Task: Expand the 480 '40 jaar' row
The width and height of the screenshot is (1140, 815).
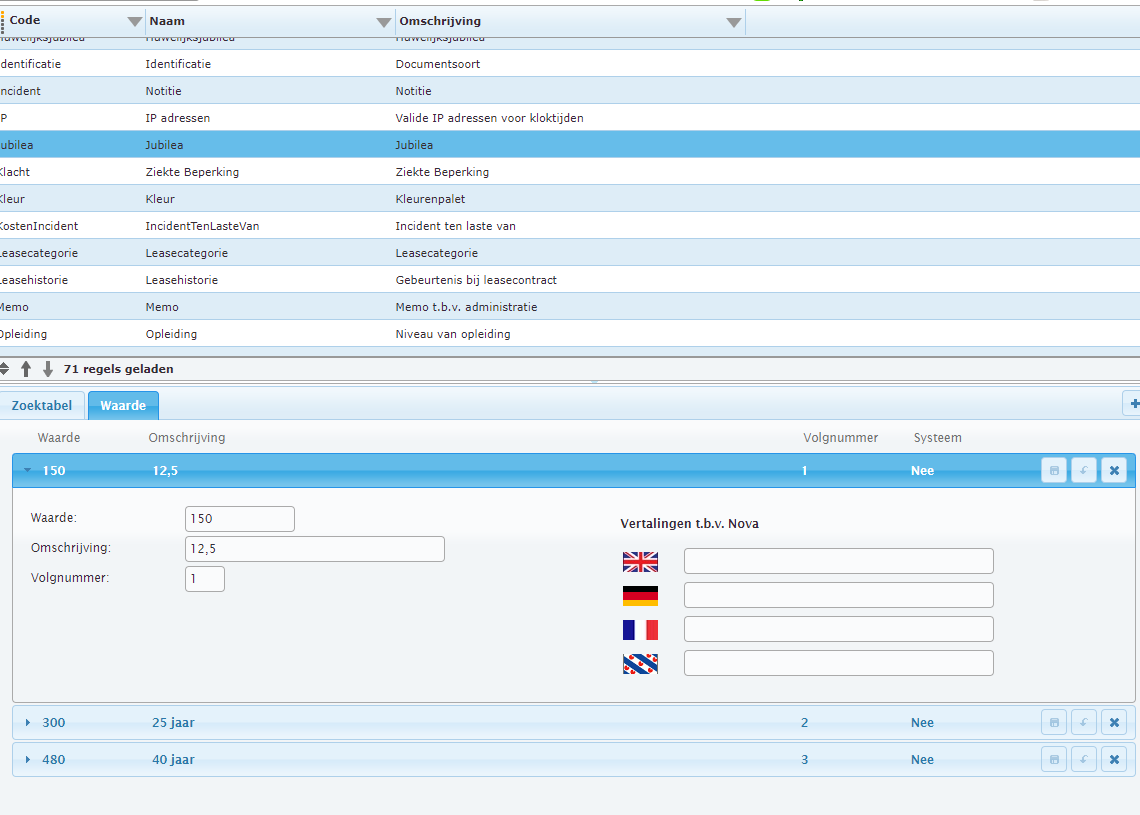Action: [28, 760]
